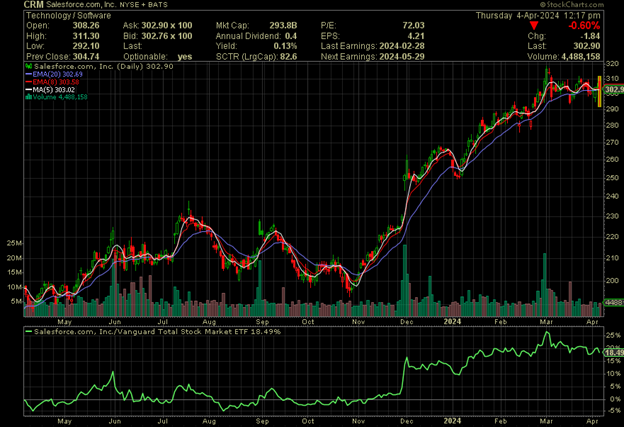Click the EPS value 4.21
Viewport: 624px width, 427px height.
(416, 36)
